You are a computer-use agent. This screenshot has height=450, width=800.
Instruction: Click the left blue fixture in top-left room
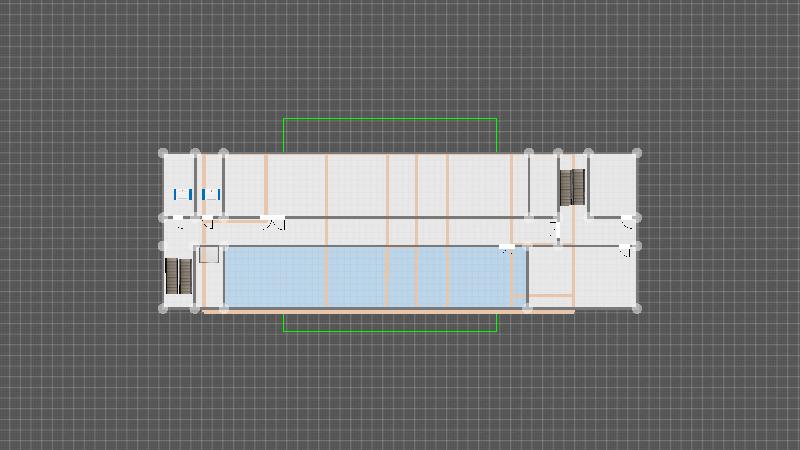[182, 195]
